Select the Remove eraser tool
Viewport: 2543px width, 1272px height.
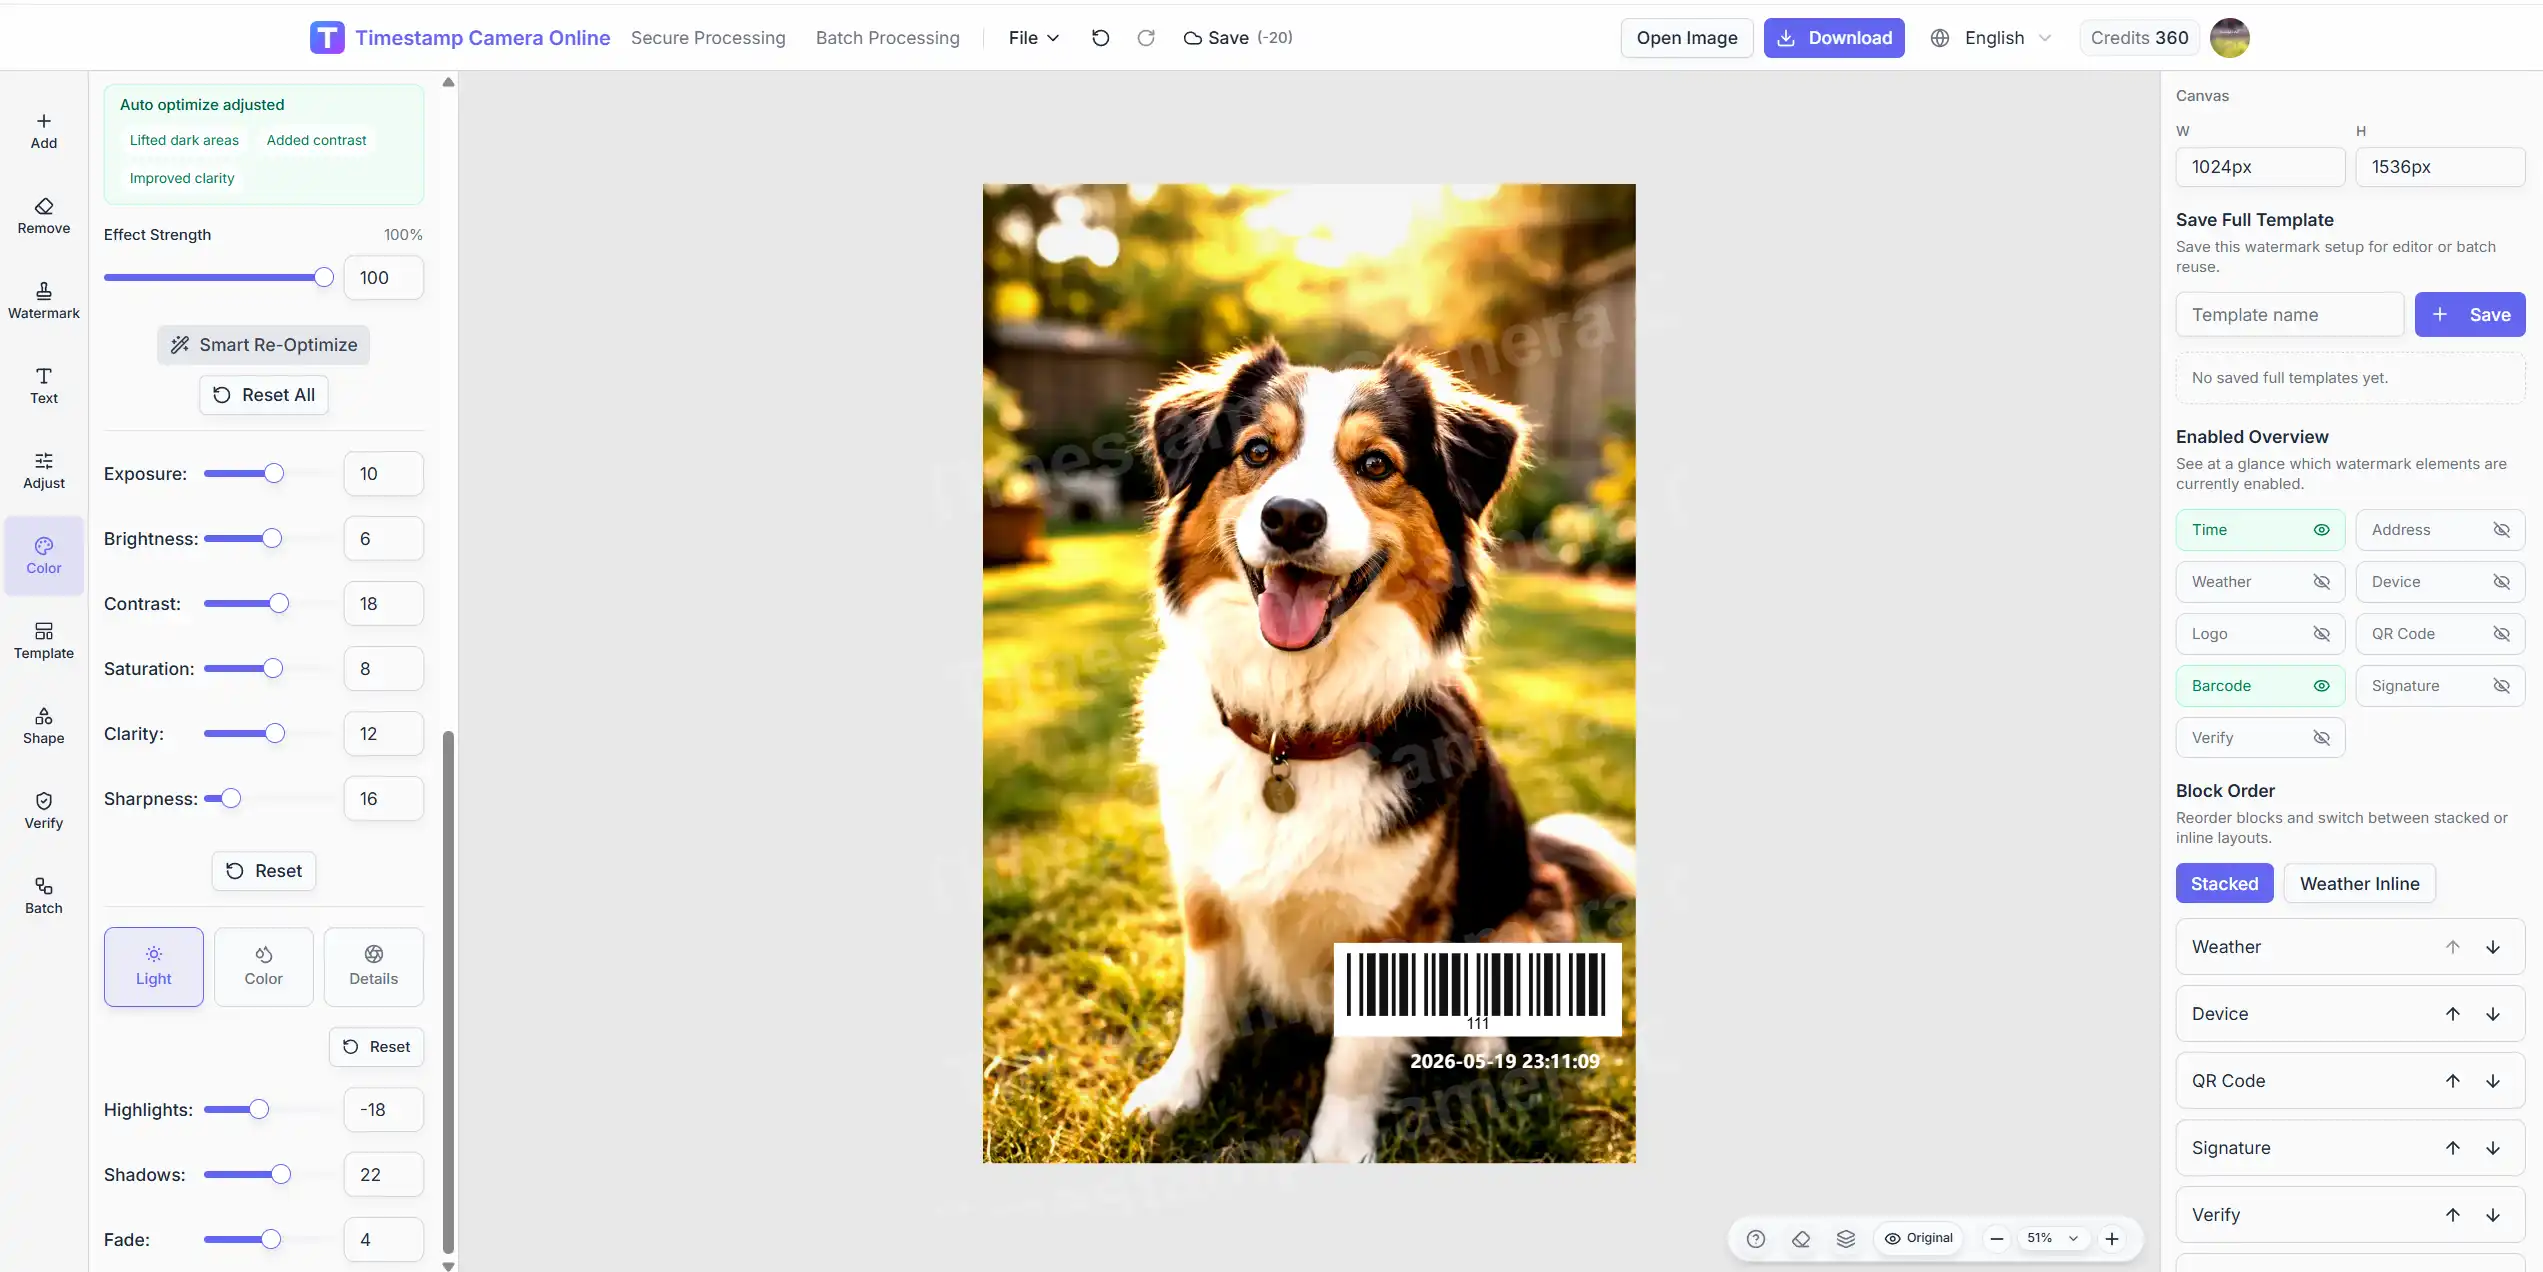coord(44,216)
